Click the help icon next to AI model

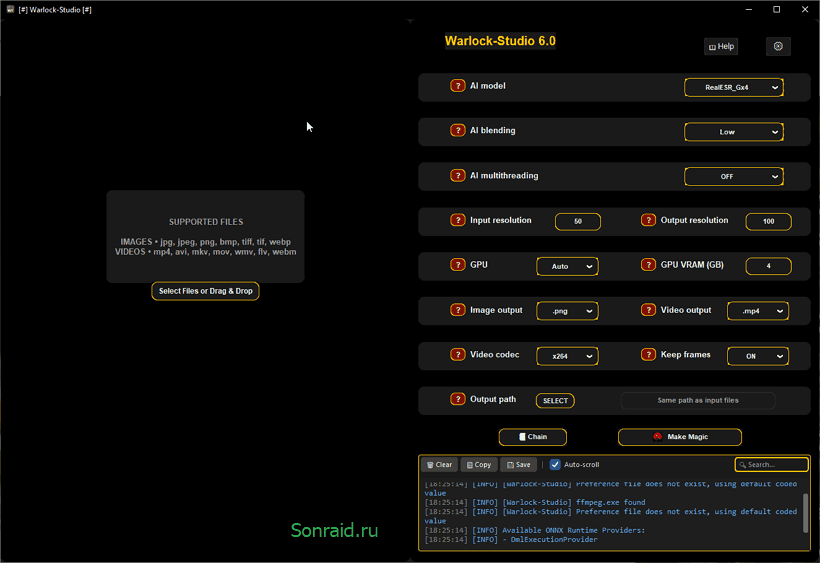coord(458,86)
